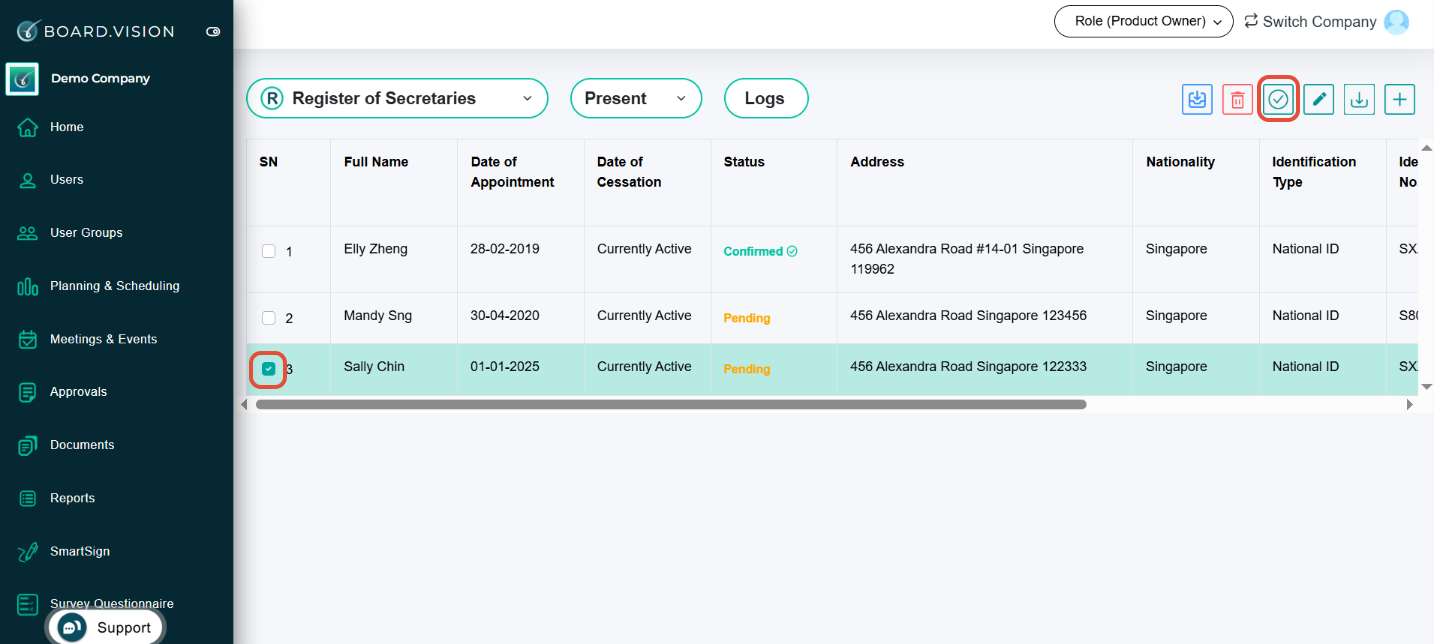Image resolution: width=1434 pixels, height=644 pixels.
Task: Open the Support chat button
Action: point(105,627)
